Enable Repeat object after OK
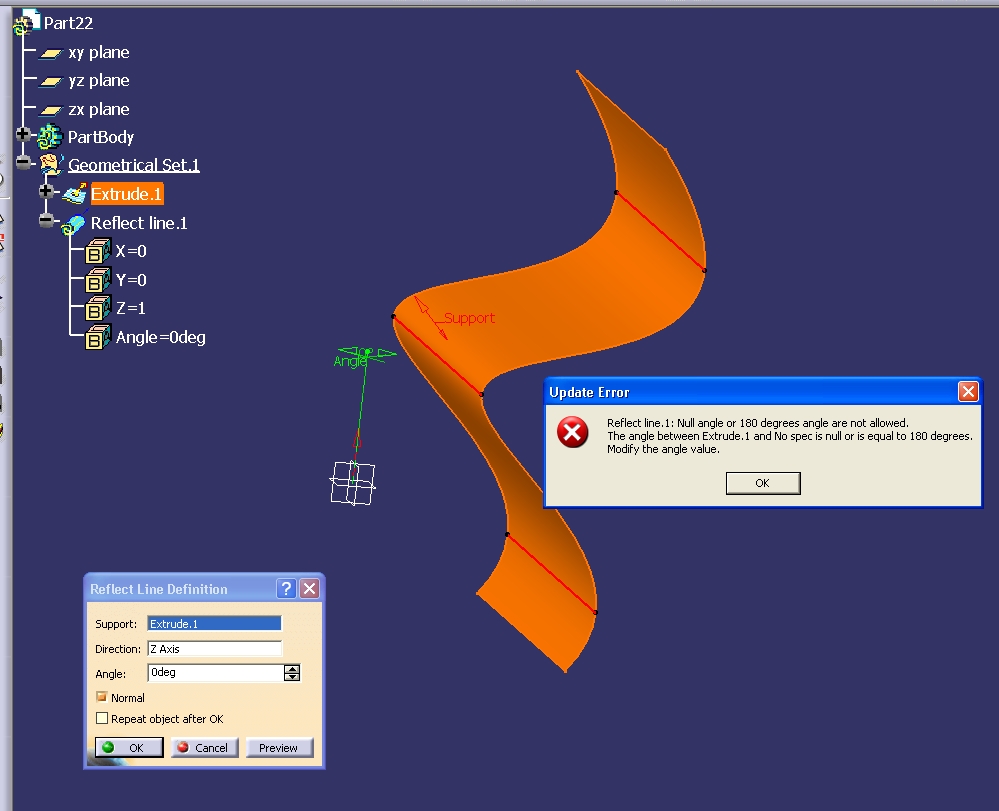Viewport: 999px width, 811px height. click(x=102, y=718)
